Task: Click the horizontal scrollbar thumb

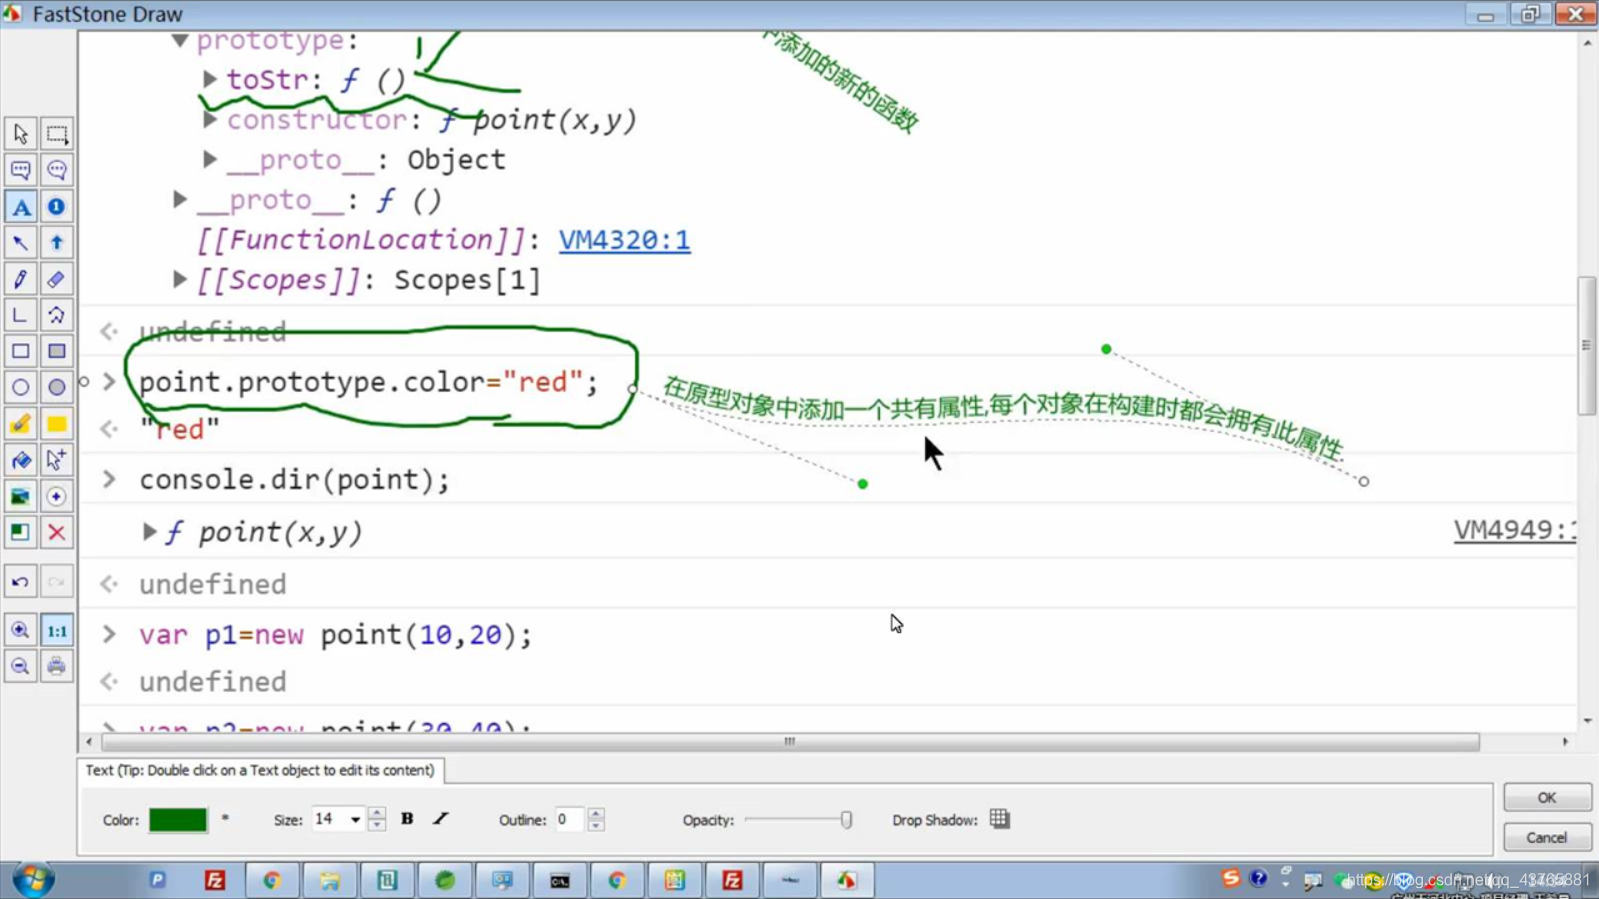Action: pyautogui.click(x=790, y=742)
